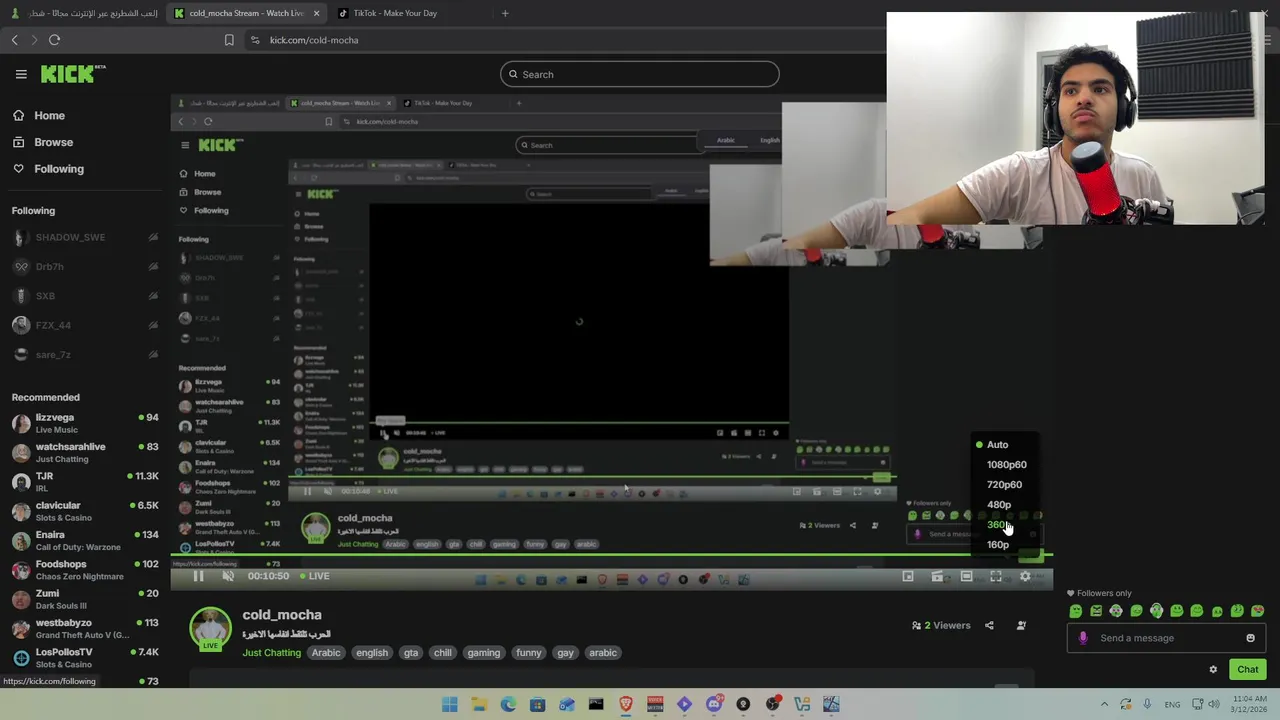Viewport: 1280px width, 720px height.
Task: Go to Home in sidebar
Action: click(x=40, y=116)
